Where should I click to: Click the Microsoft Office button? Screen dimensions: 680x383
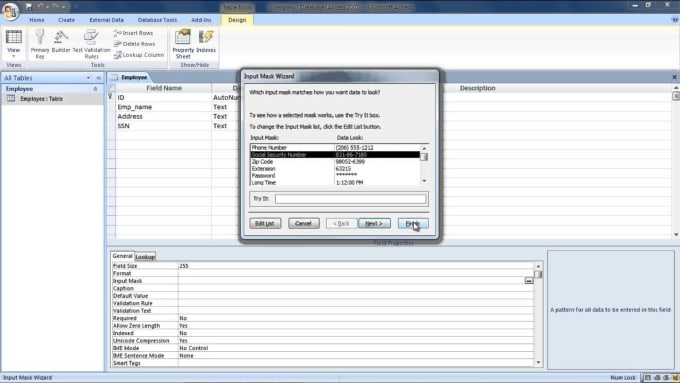click(x=10, y=11)
